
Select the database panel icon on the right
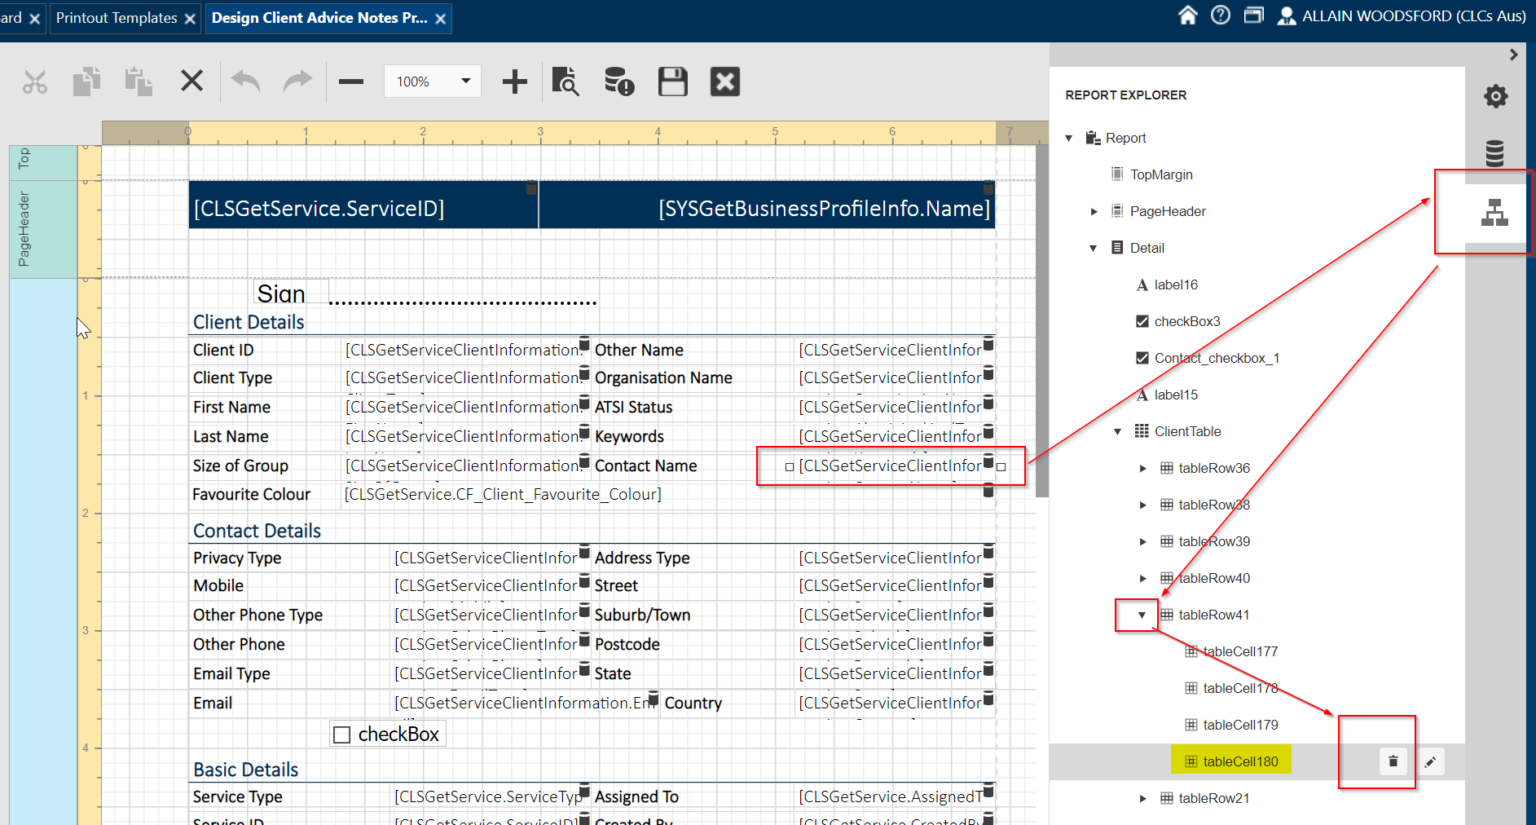tap(1495, 153)
